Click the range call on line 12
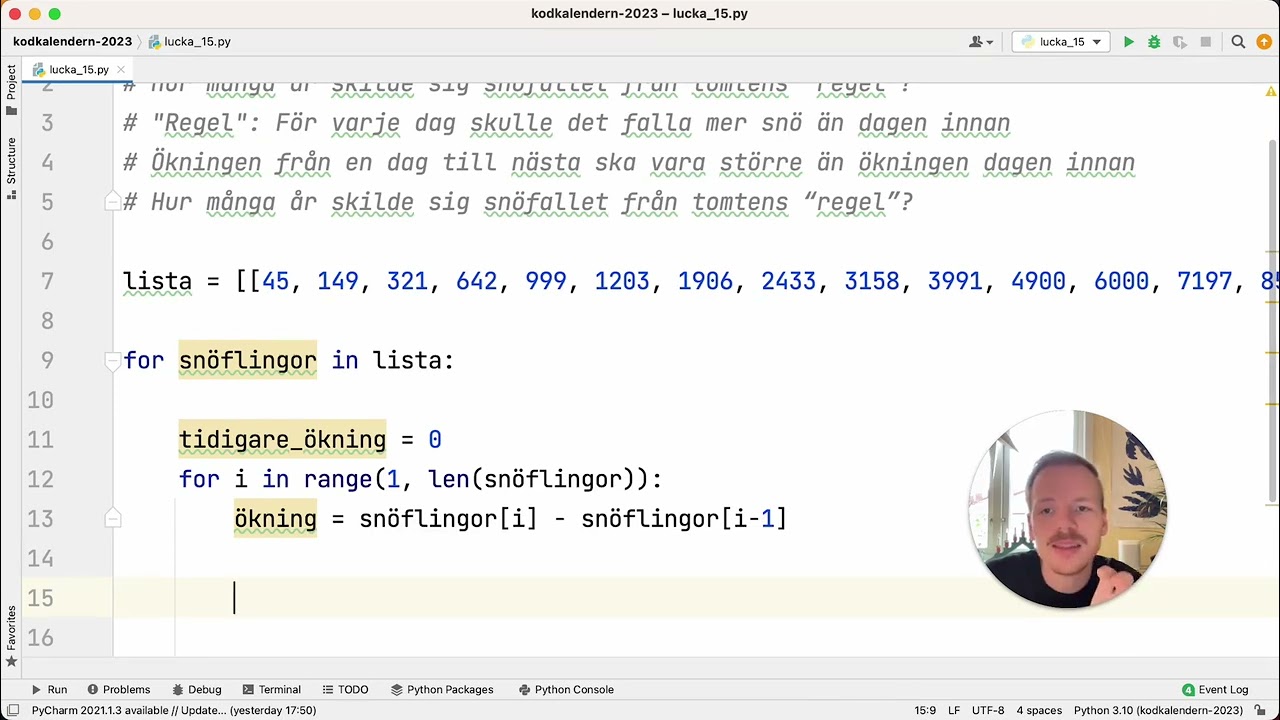The width and height of the screenshot is (1280, 720). [x=338, y=480]
